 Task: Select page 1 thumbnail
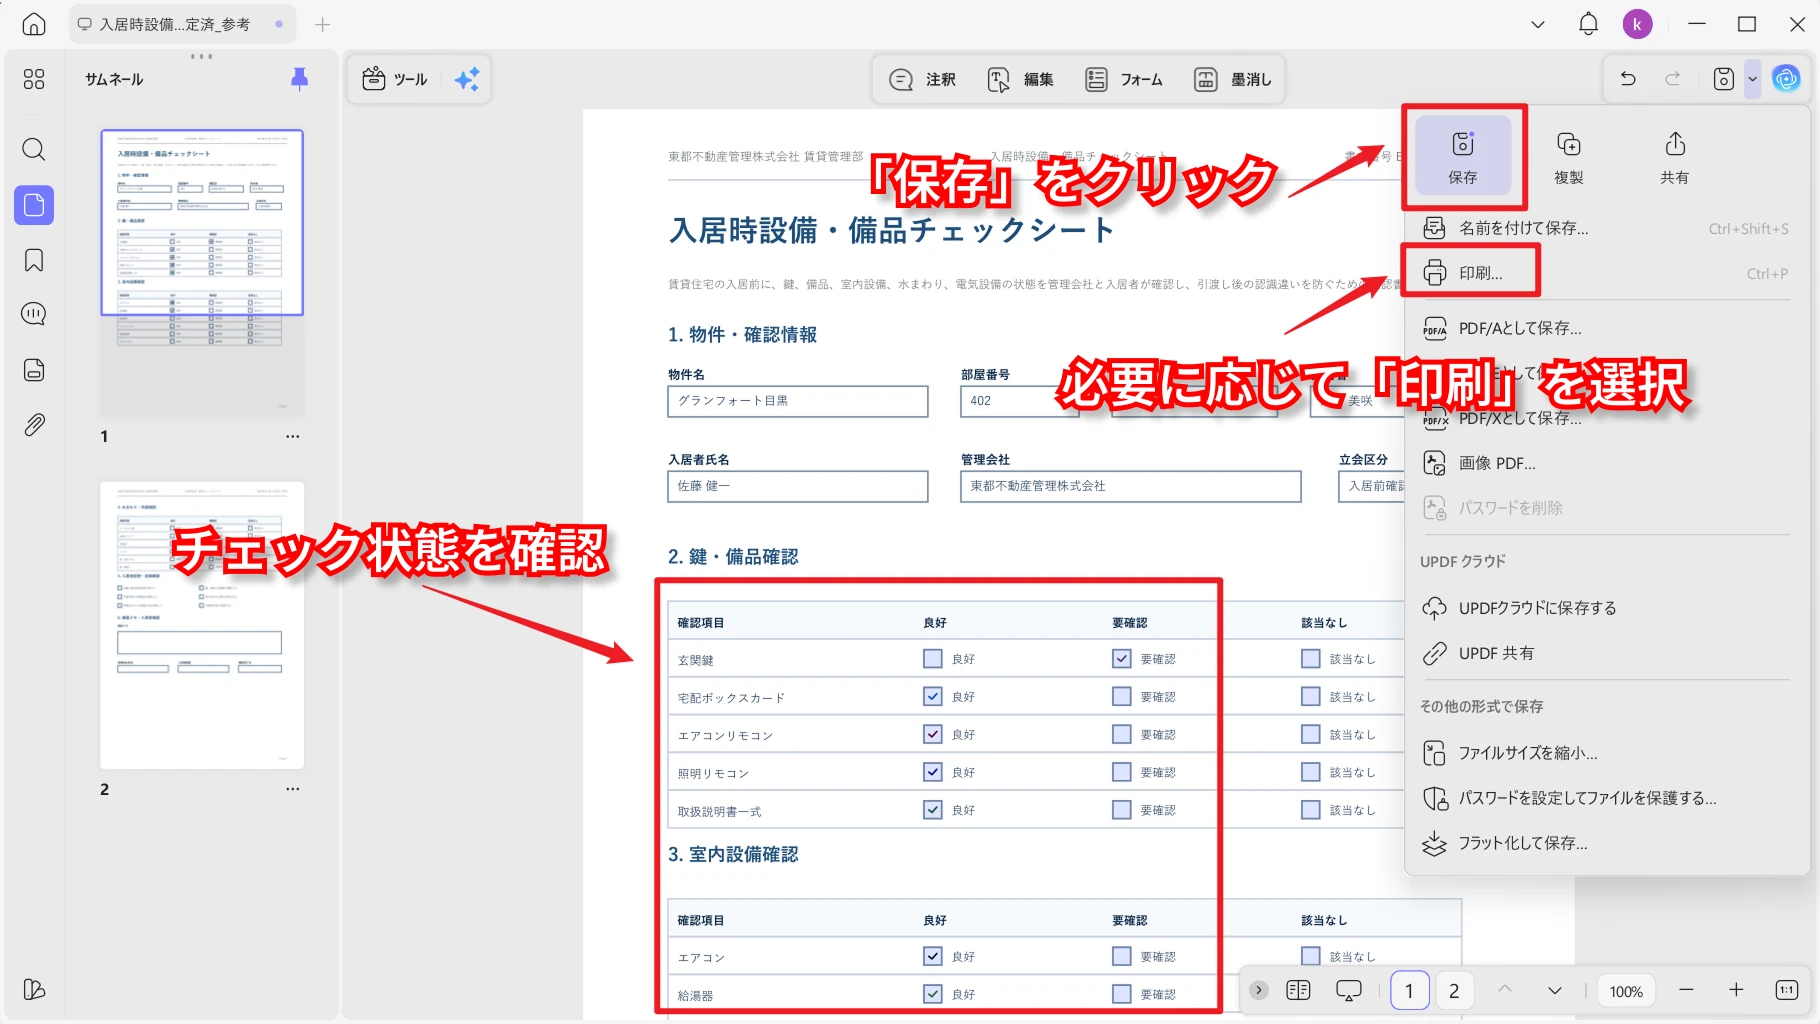(202, 272)
